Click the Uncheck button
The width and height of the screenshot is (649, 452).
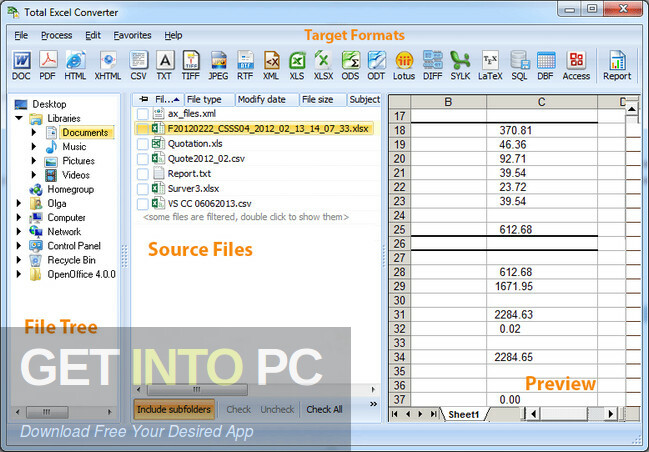(277, 409)
